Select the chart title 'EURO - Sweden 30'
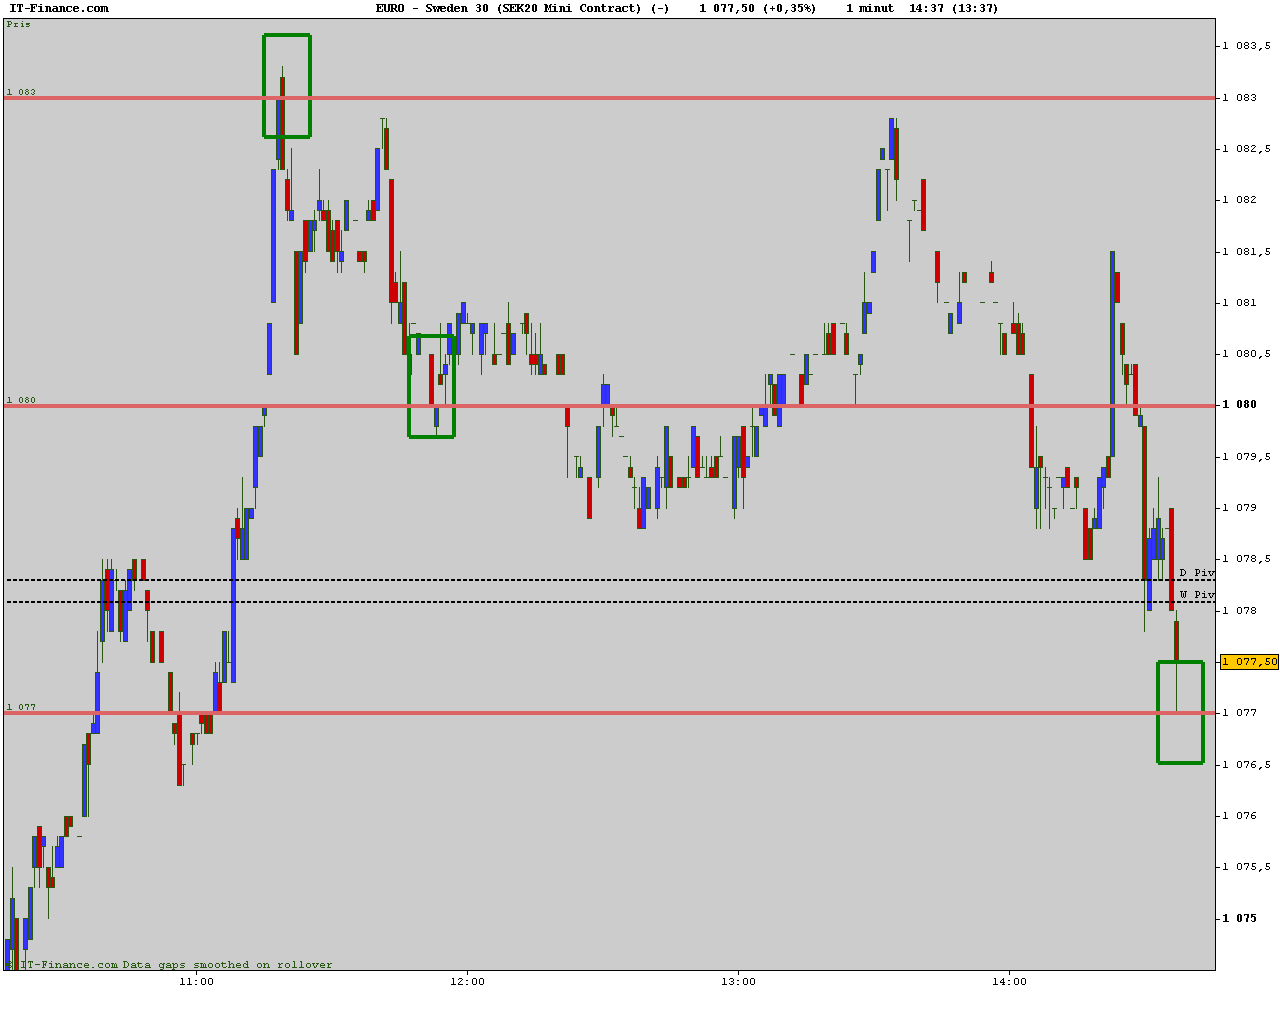Viewport: 1280px width, 1024px height. click(432, 8)
